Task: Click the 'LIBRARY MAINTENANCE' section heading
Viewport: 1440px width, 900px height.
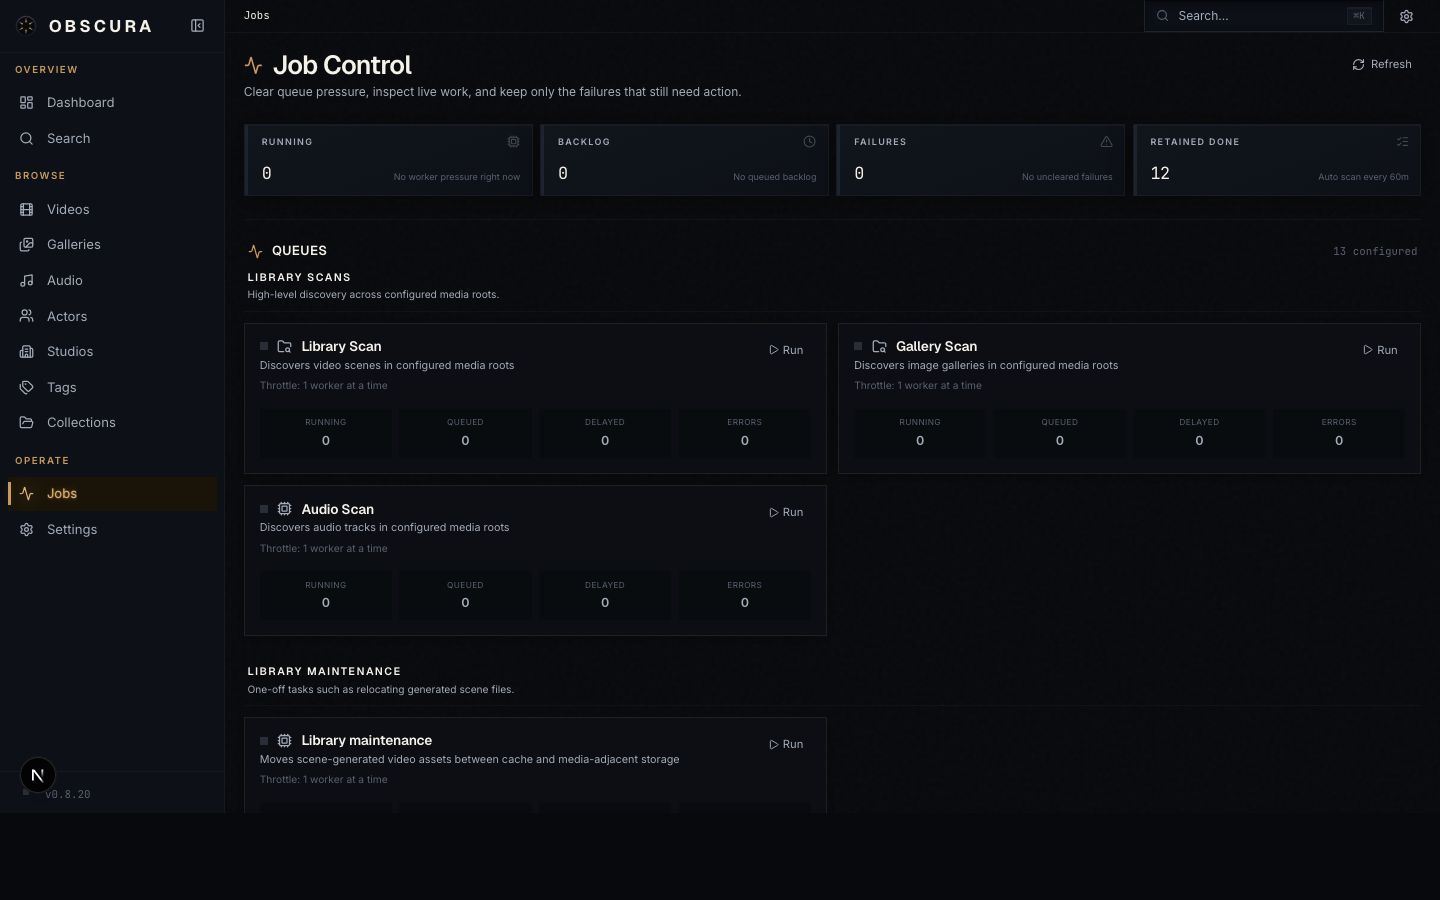Action: click(x=324, y=672)
